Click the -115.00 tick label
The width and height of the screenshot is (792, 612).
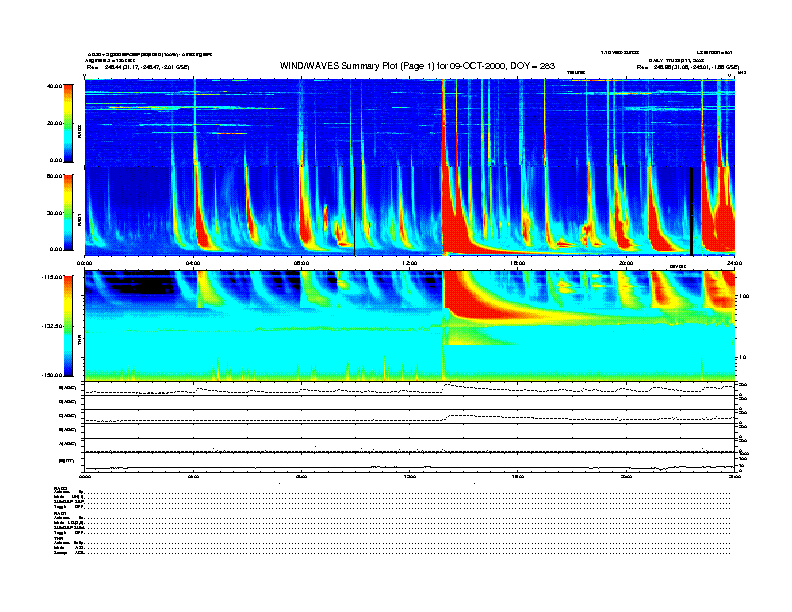coord(53,277)
